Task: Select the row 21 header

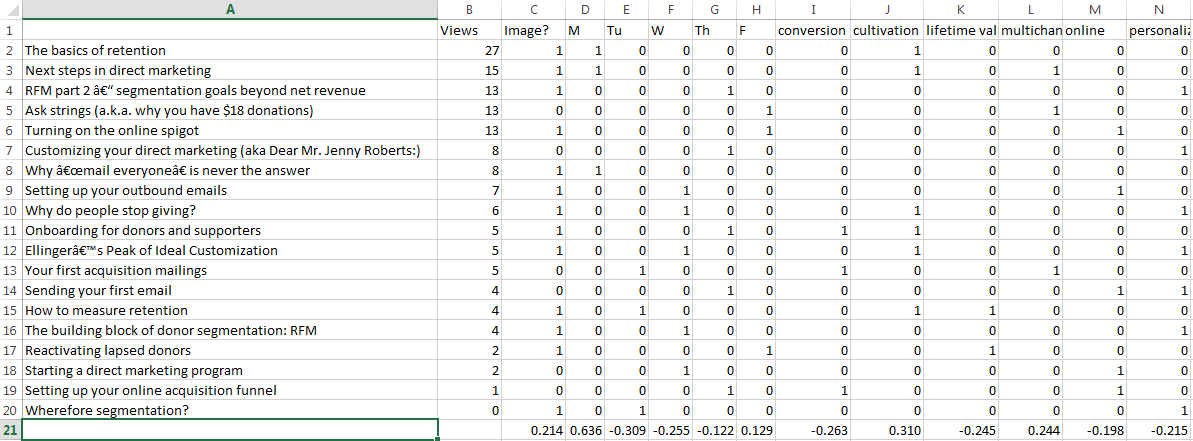Action: (x=11, y=430)
